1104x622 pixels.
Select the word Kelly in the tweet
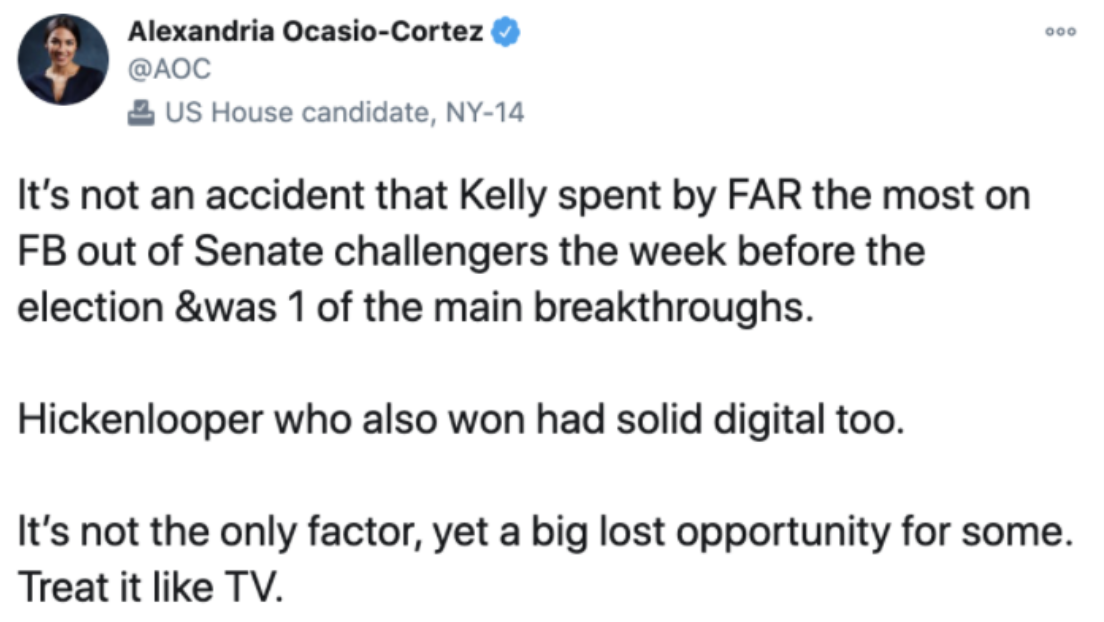pyautogui.click(x=503, y=196)
